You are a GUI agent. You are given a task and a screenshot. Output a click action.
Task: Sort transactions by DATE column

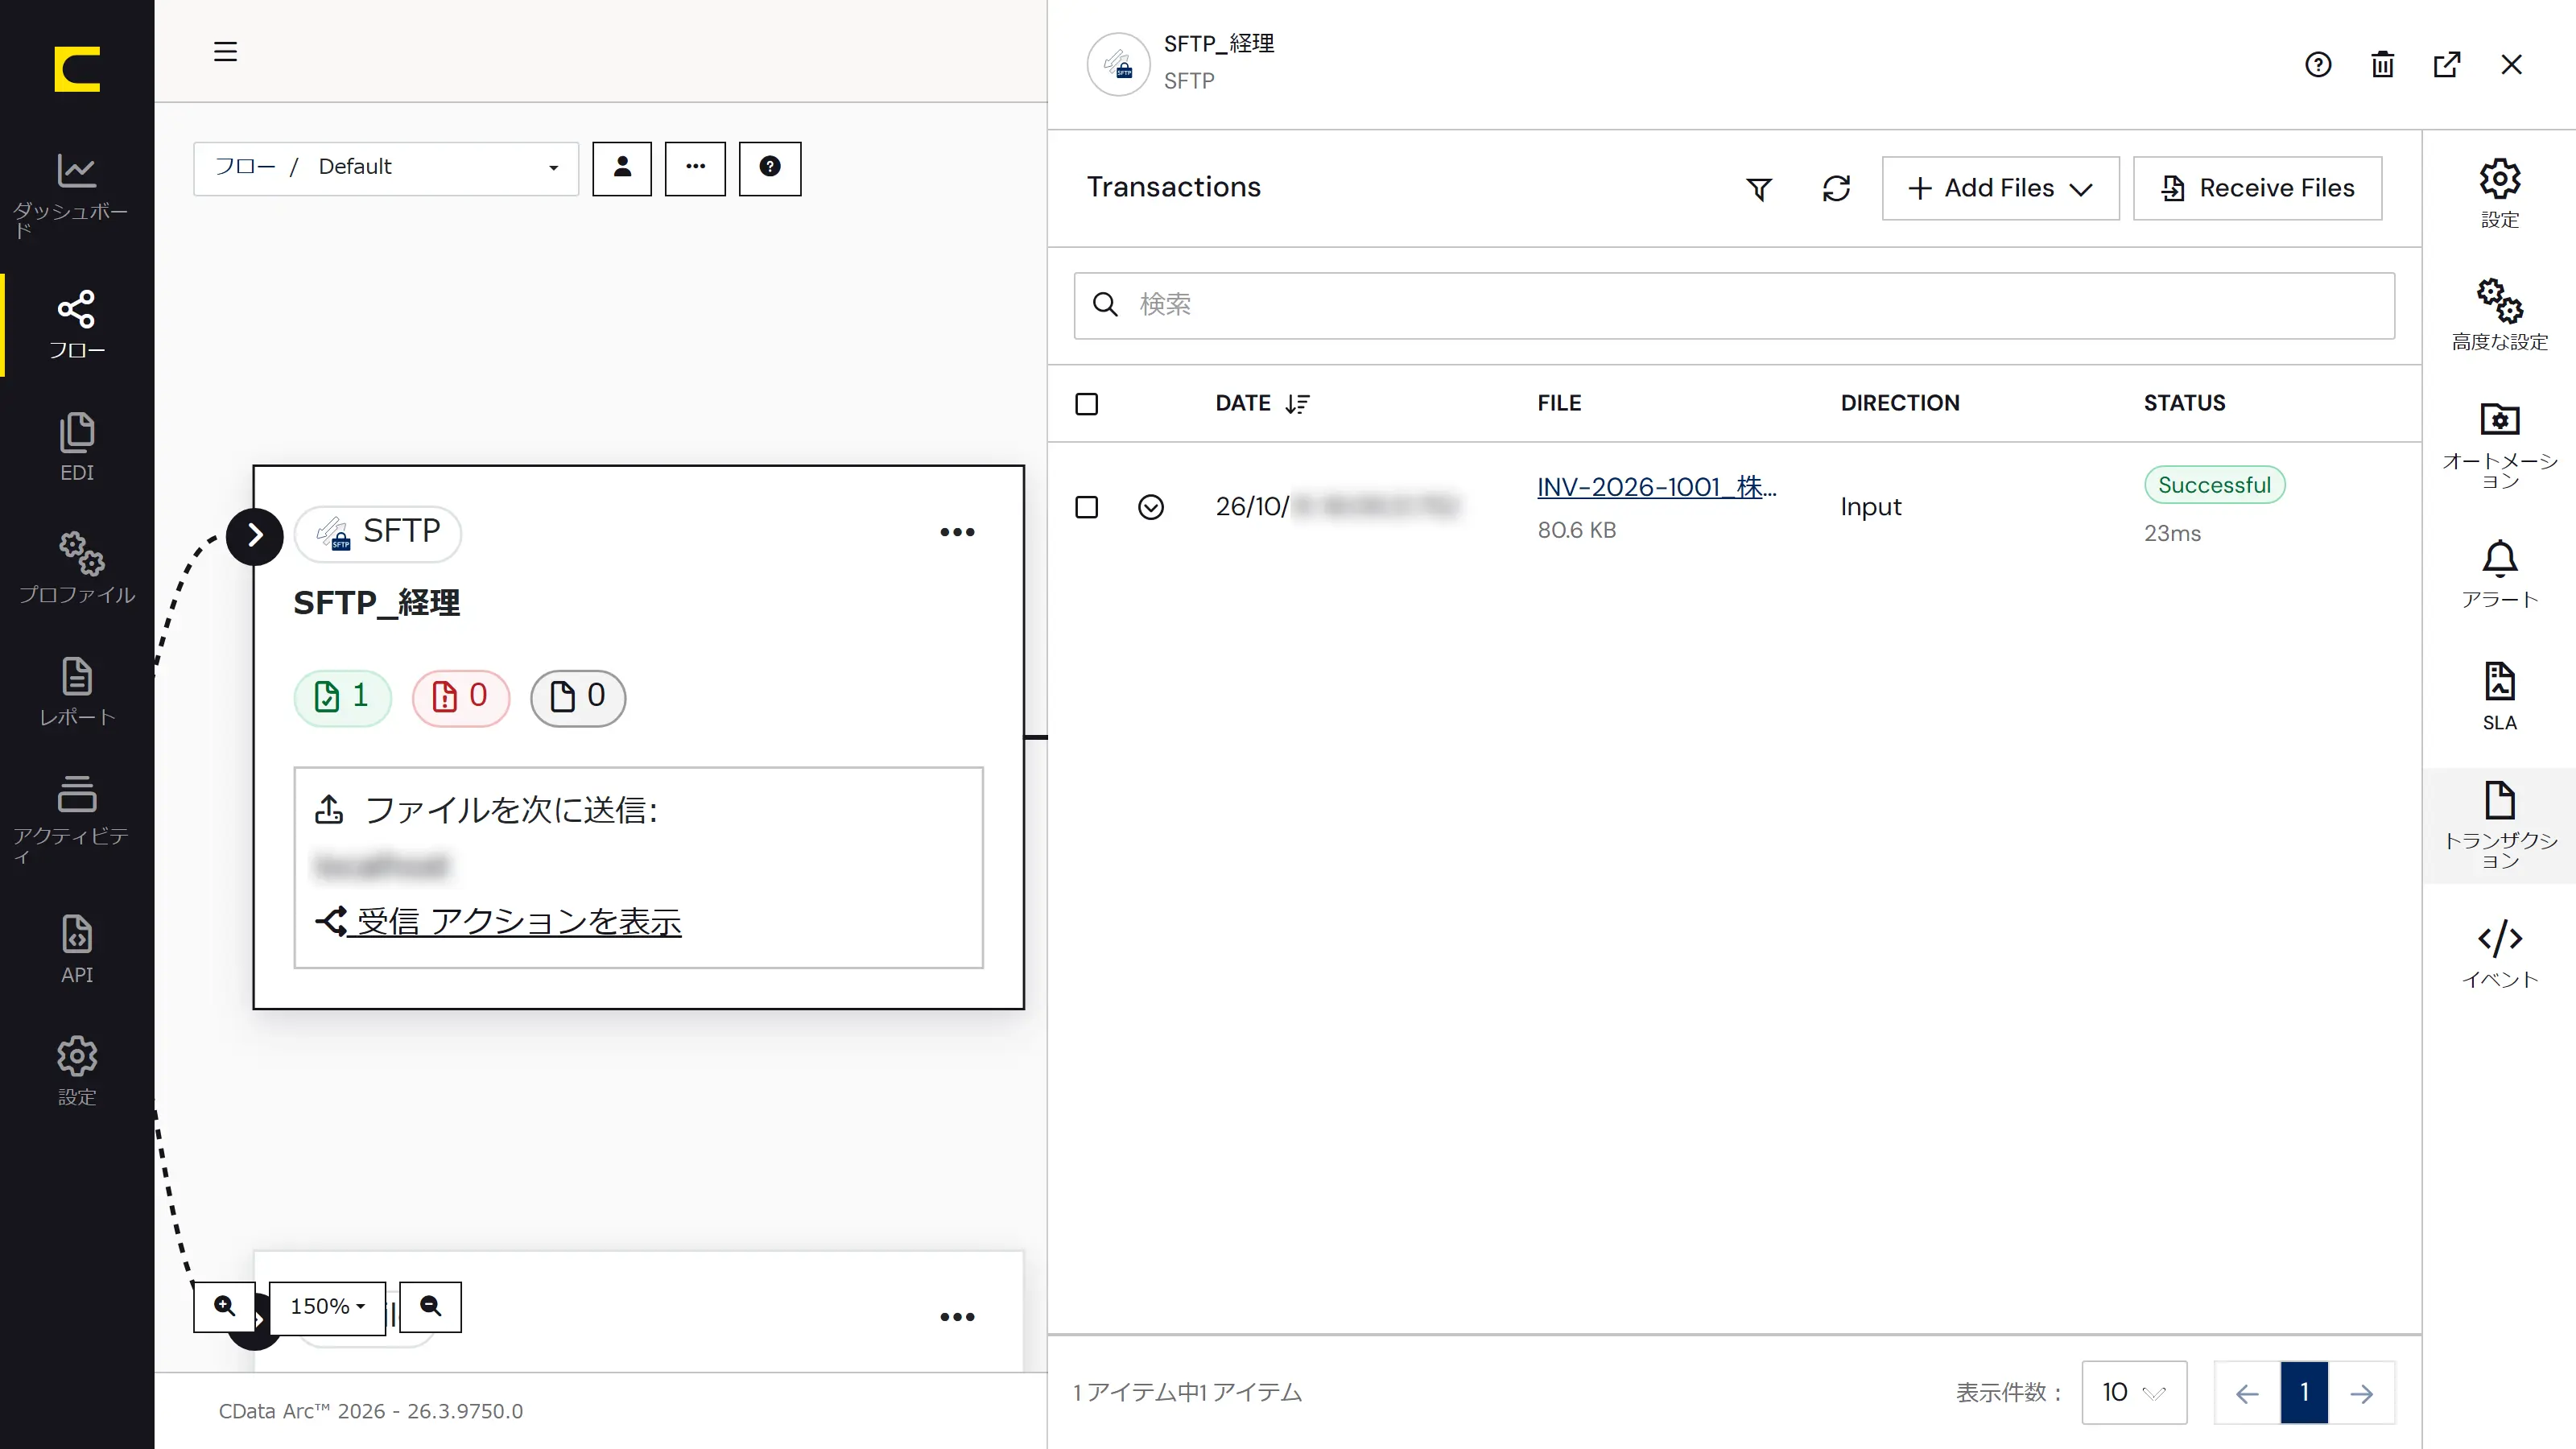(1262, 403)
